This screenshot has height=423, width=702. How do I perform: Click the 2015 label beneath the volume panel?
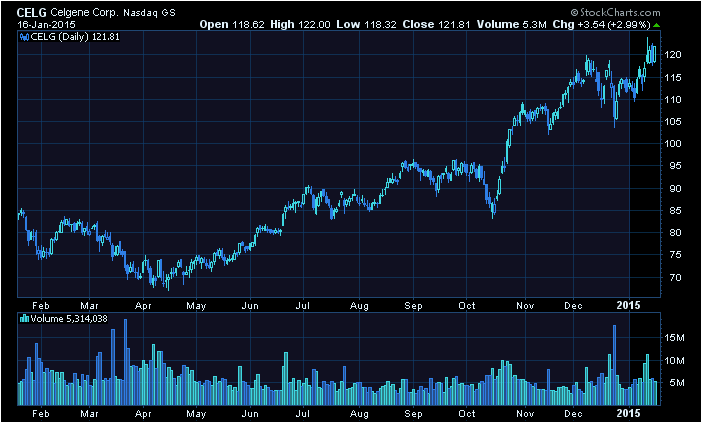tap(629, 412)
